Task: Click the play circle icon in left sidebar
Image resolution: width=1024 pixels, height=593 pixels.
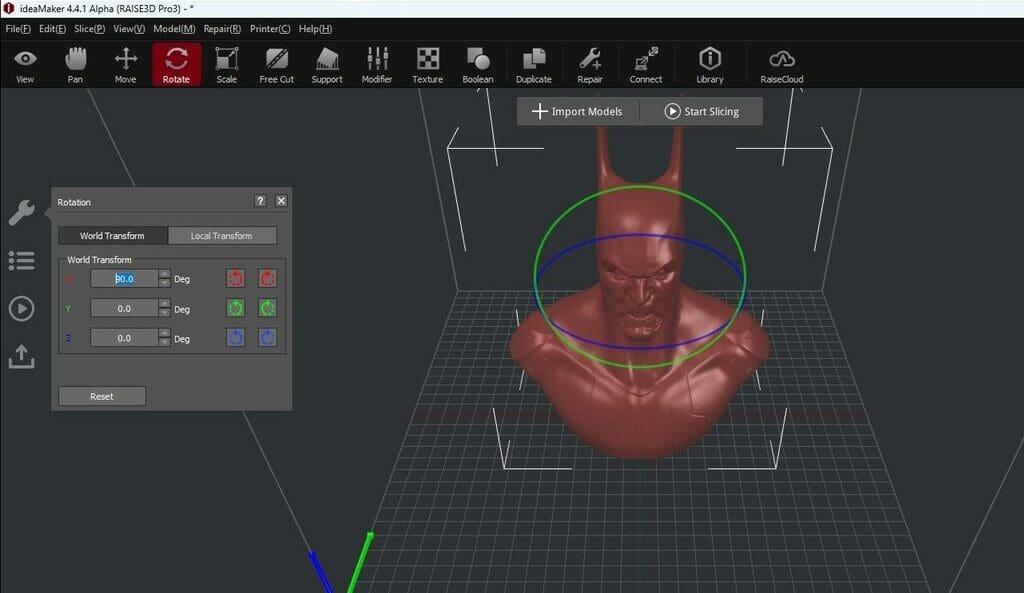Action: (22, 308)
